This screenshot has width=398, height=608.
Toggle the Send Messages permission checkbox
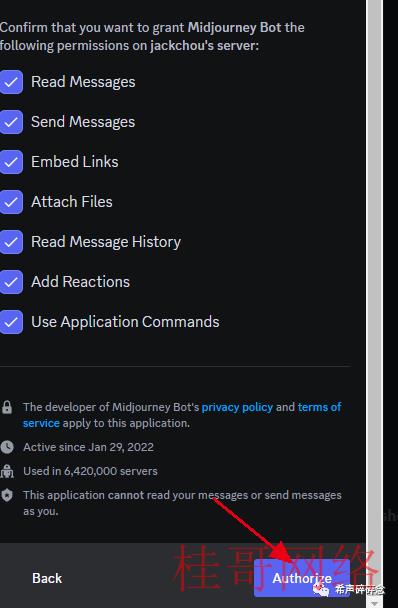tap(11, 122)
